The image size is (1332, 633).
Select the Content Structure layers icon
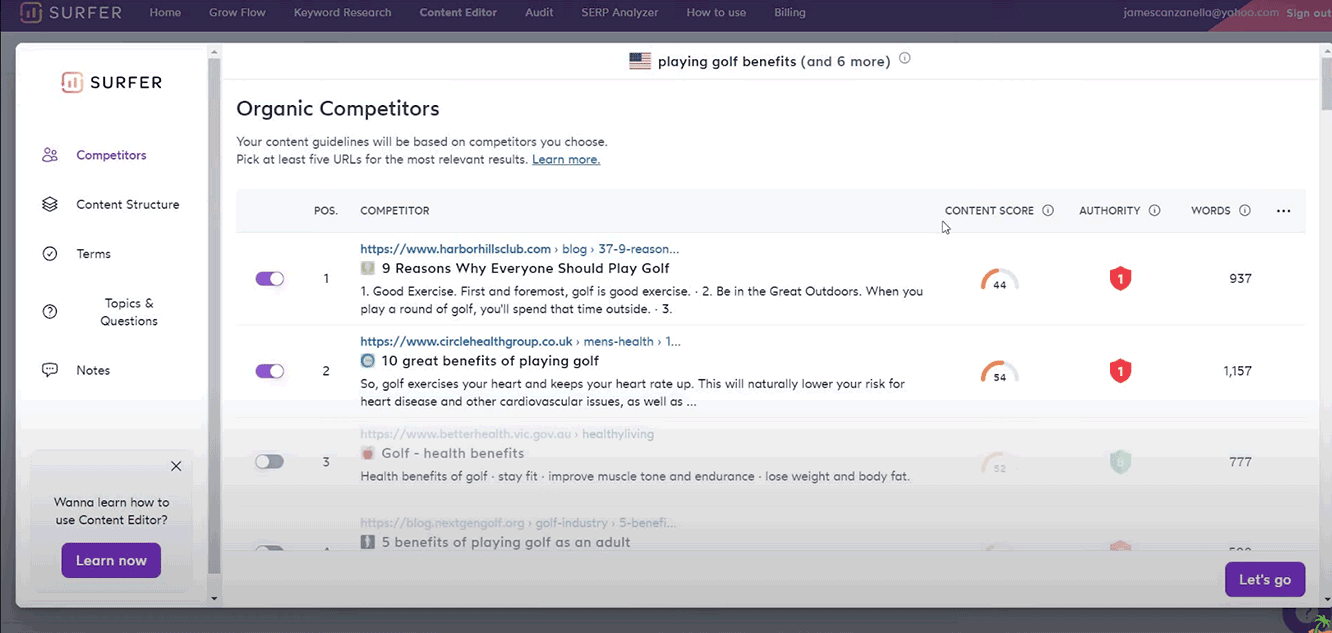click(50, 204)
